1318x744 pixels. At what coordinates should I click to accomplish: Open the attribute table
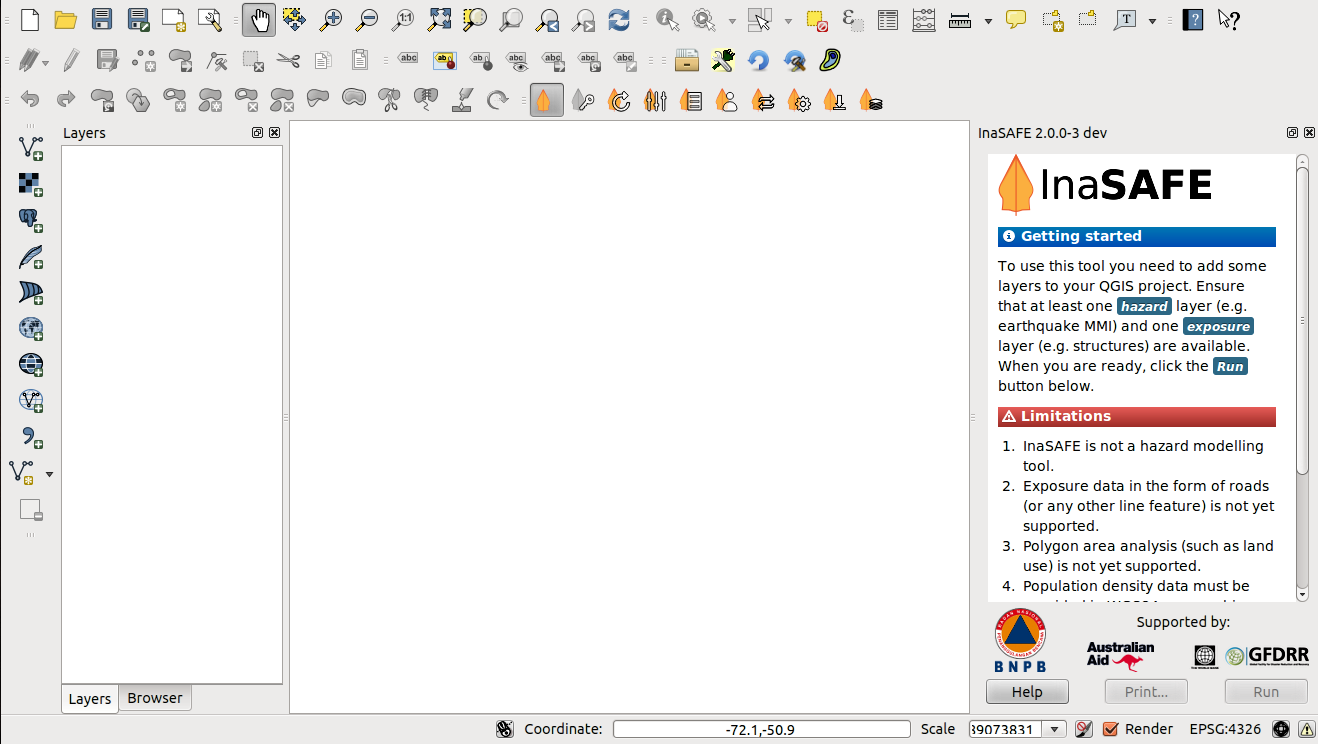pos(888,19)
